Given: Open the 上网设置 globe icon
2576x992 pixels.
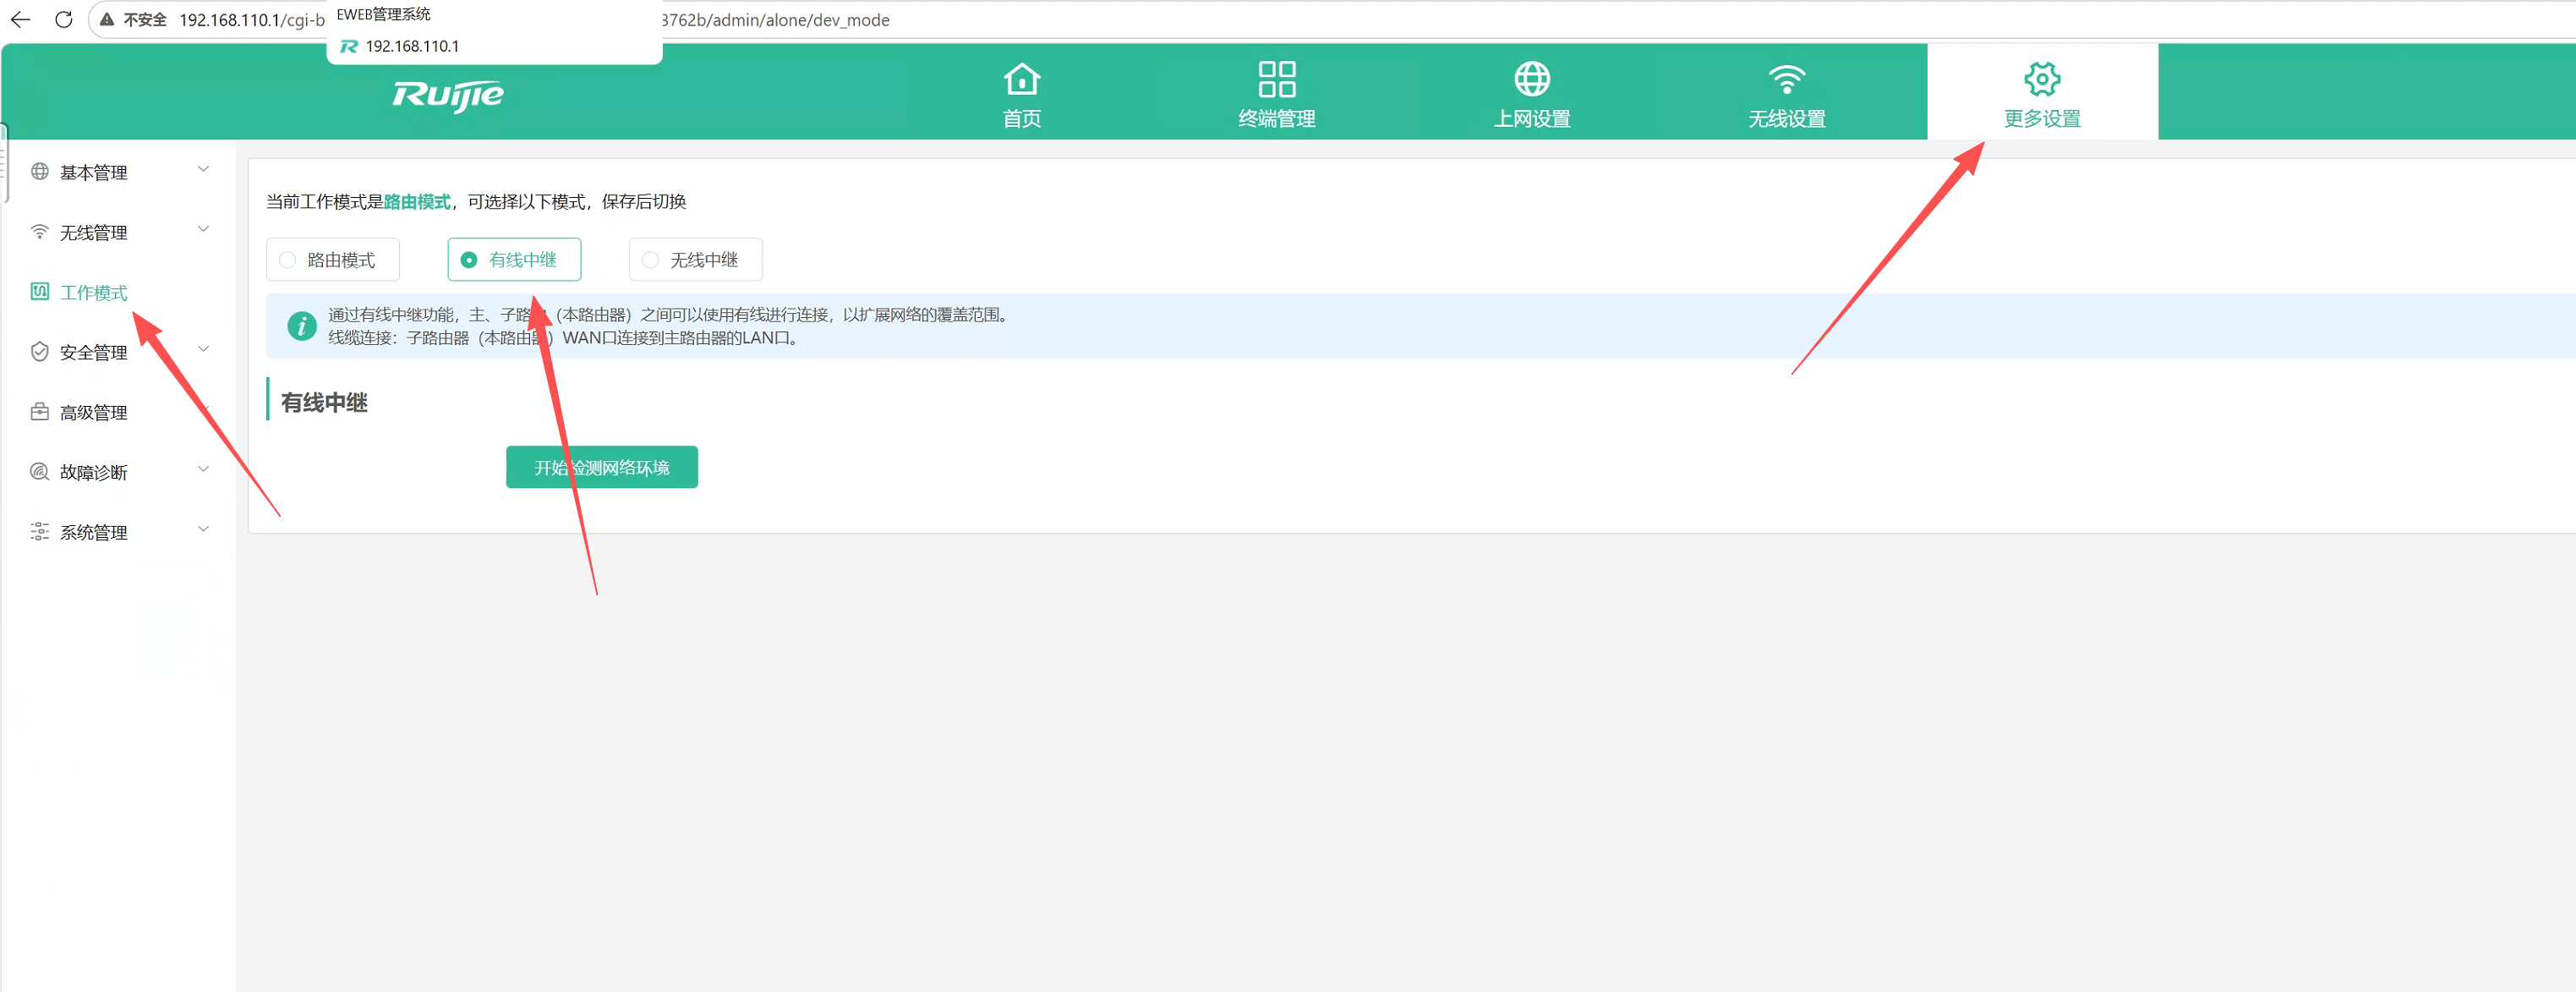Looking at the screenshot, I should point(1531,79).
